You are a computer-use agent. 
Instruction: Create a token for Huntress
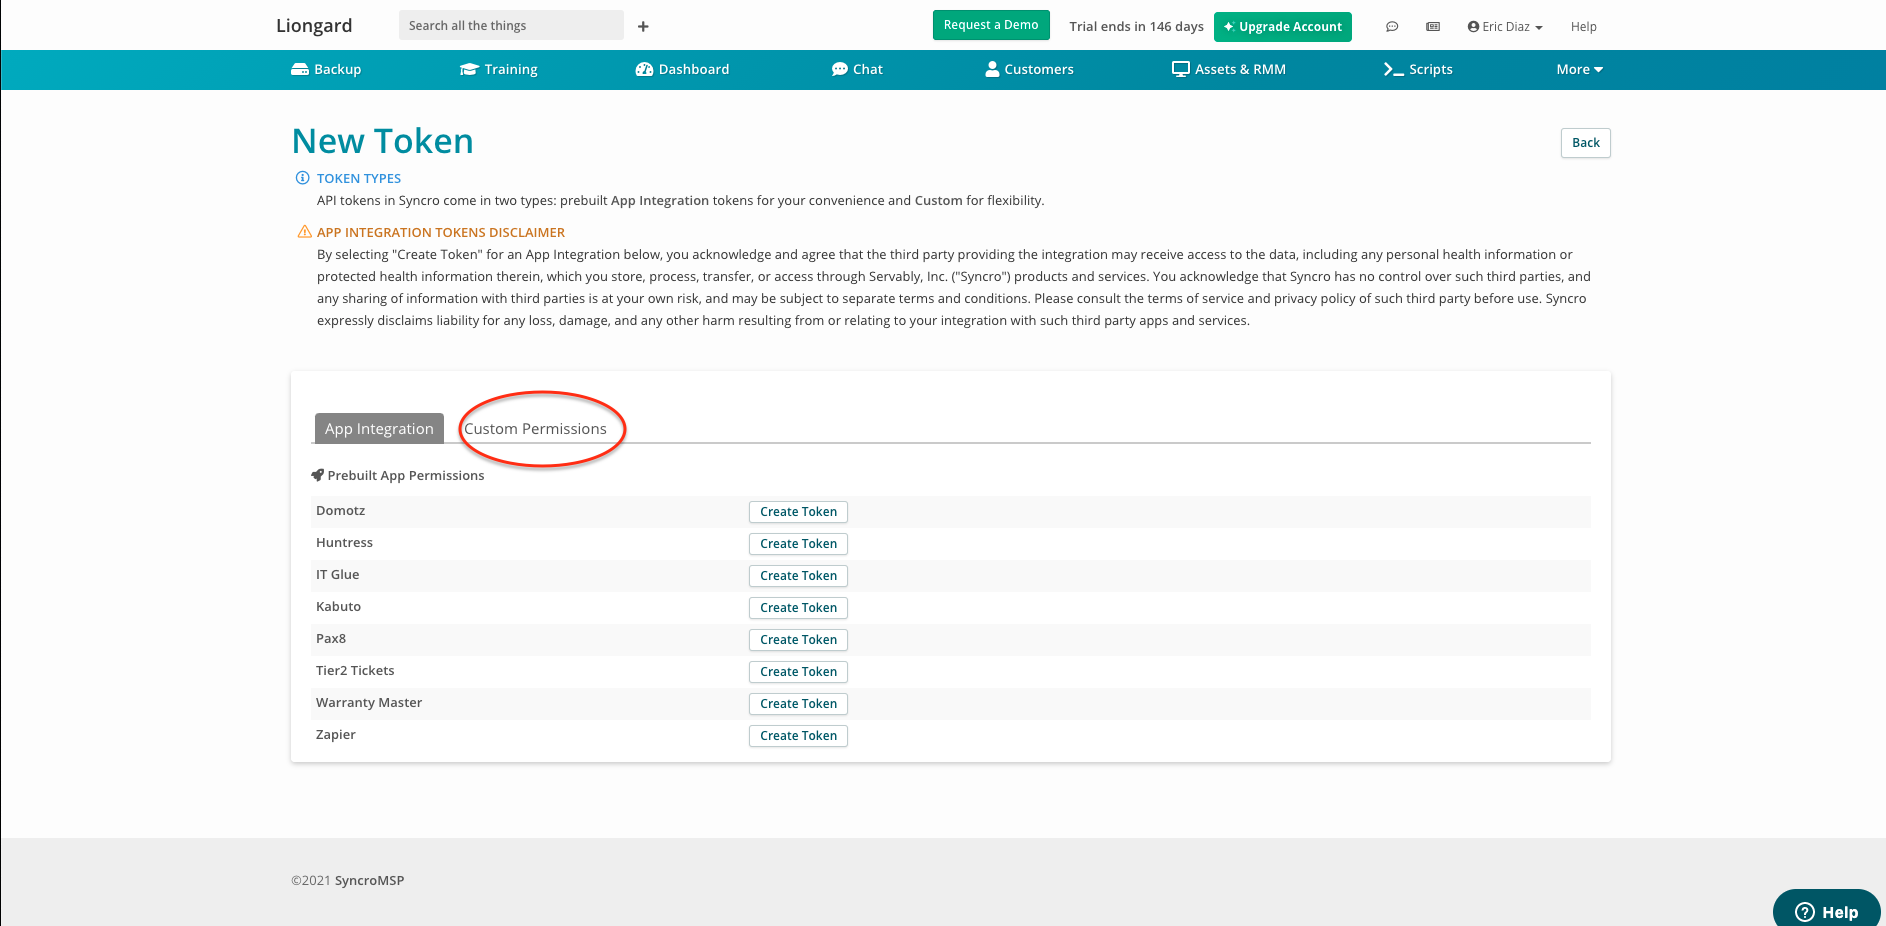coord(798,544)
